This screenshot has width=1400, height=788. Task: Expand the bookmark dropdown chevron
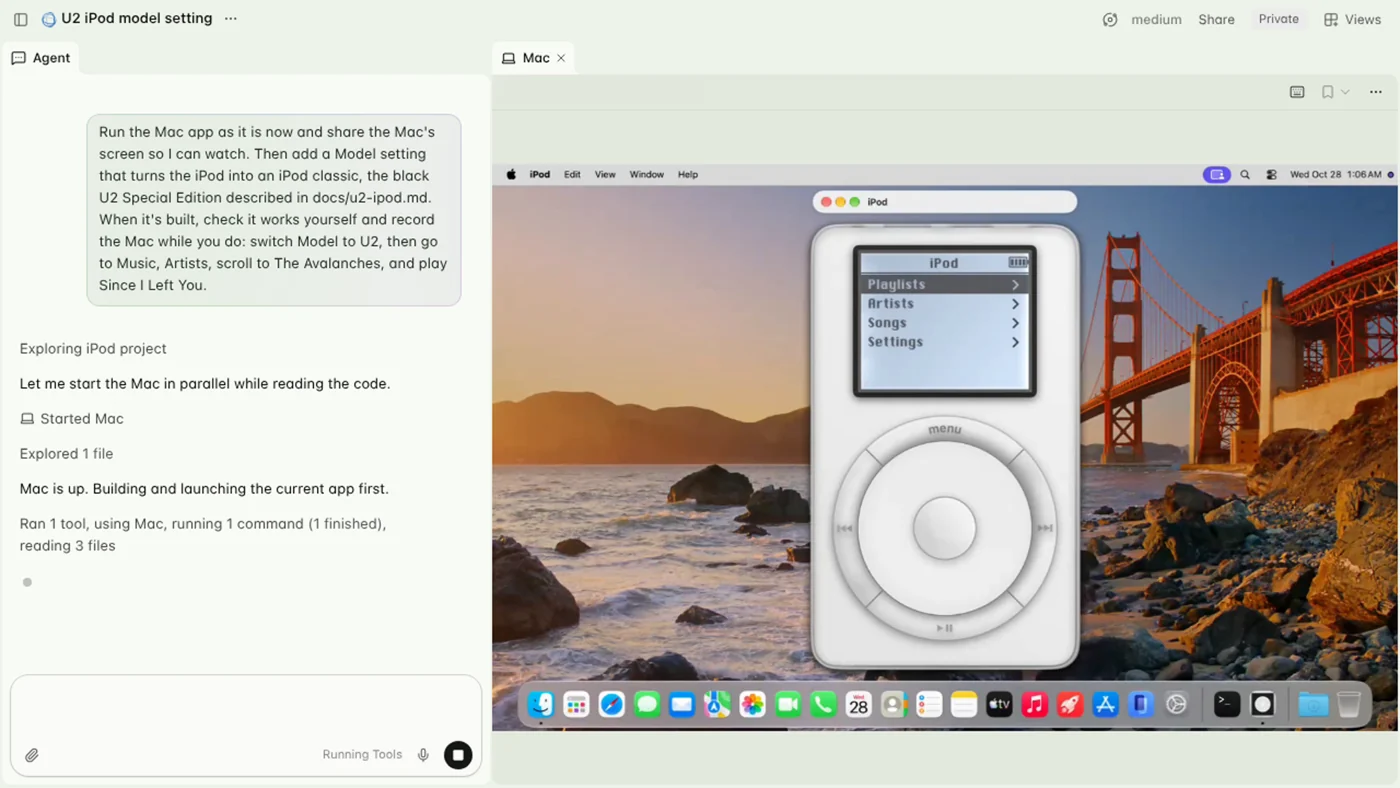point(1345,92)
